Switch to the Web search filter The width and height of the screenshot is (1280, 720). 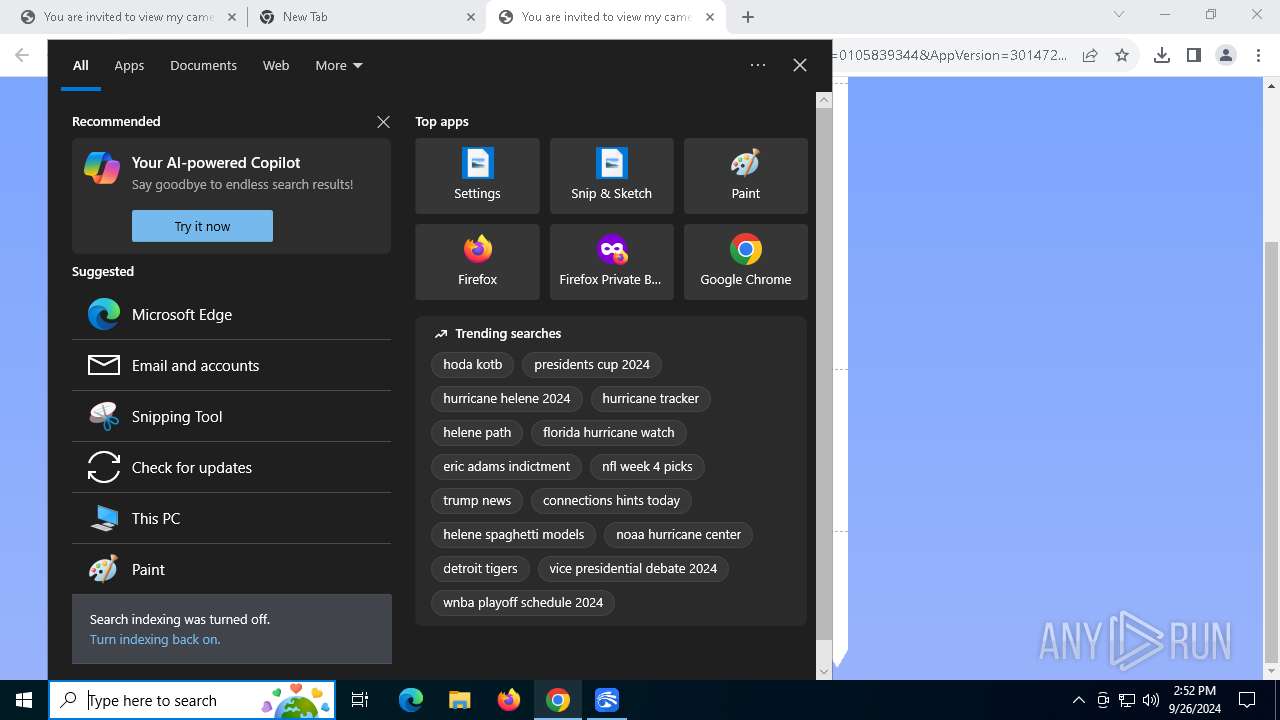point(276,65)
